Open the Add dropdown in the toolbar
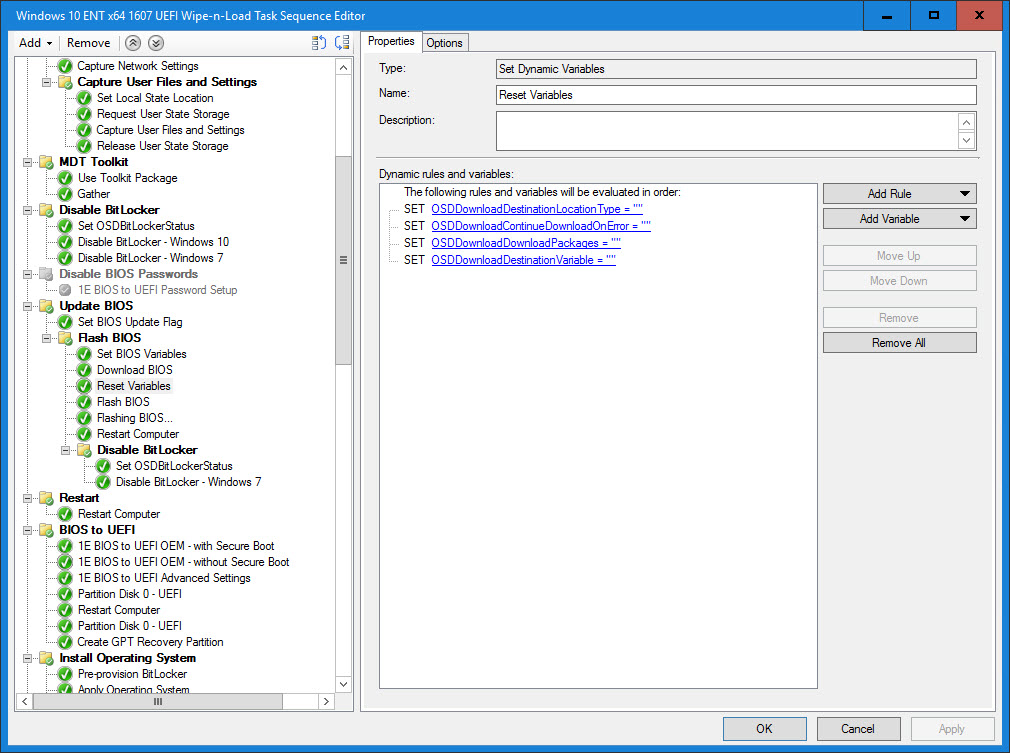This screenshot has width=1010, height=753. (36, 43)
